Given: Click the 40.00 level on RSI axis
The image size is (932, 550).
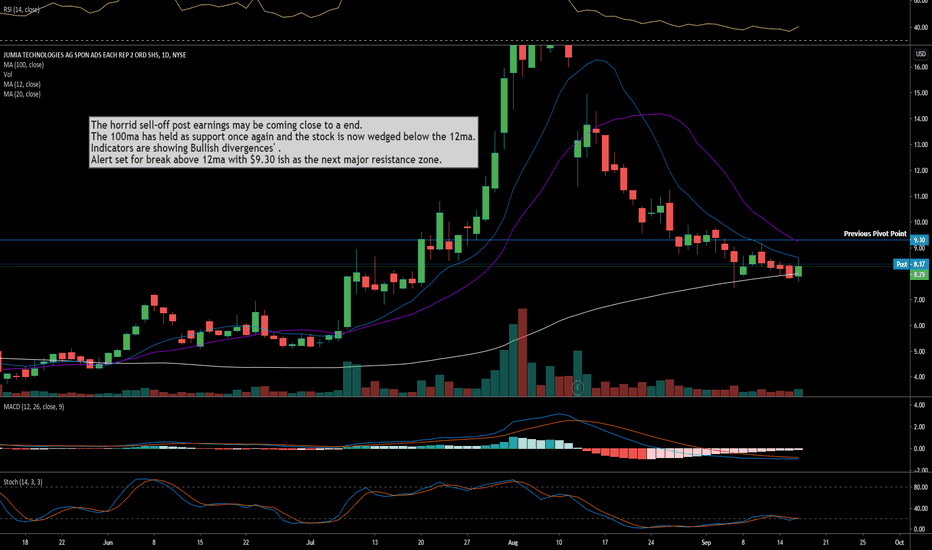Looking at the screenshot, I should tap(921, 27).
